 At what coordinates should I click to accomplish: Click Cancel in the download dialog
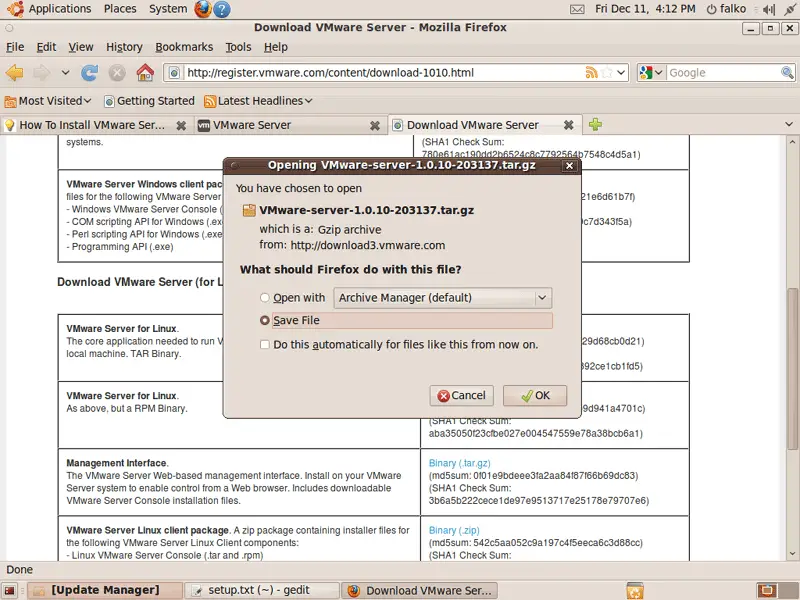[461, 395]
